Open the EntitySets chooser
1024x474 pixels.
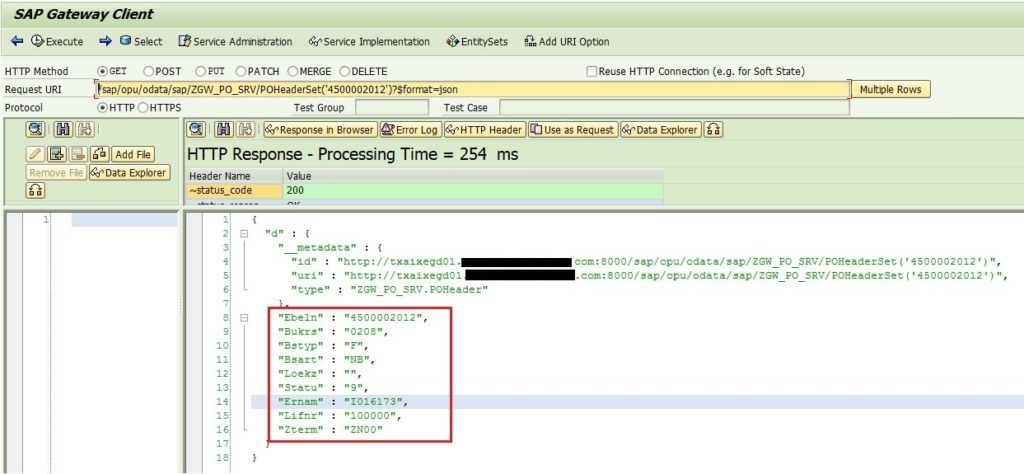477,41
